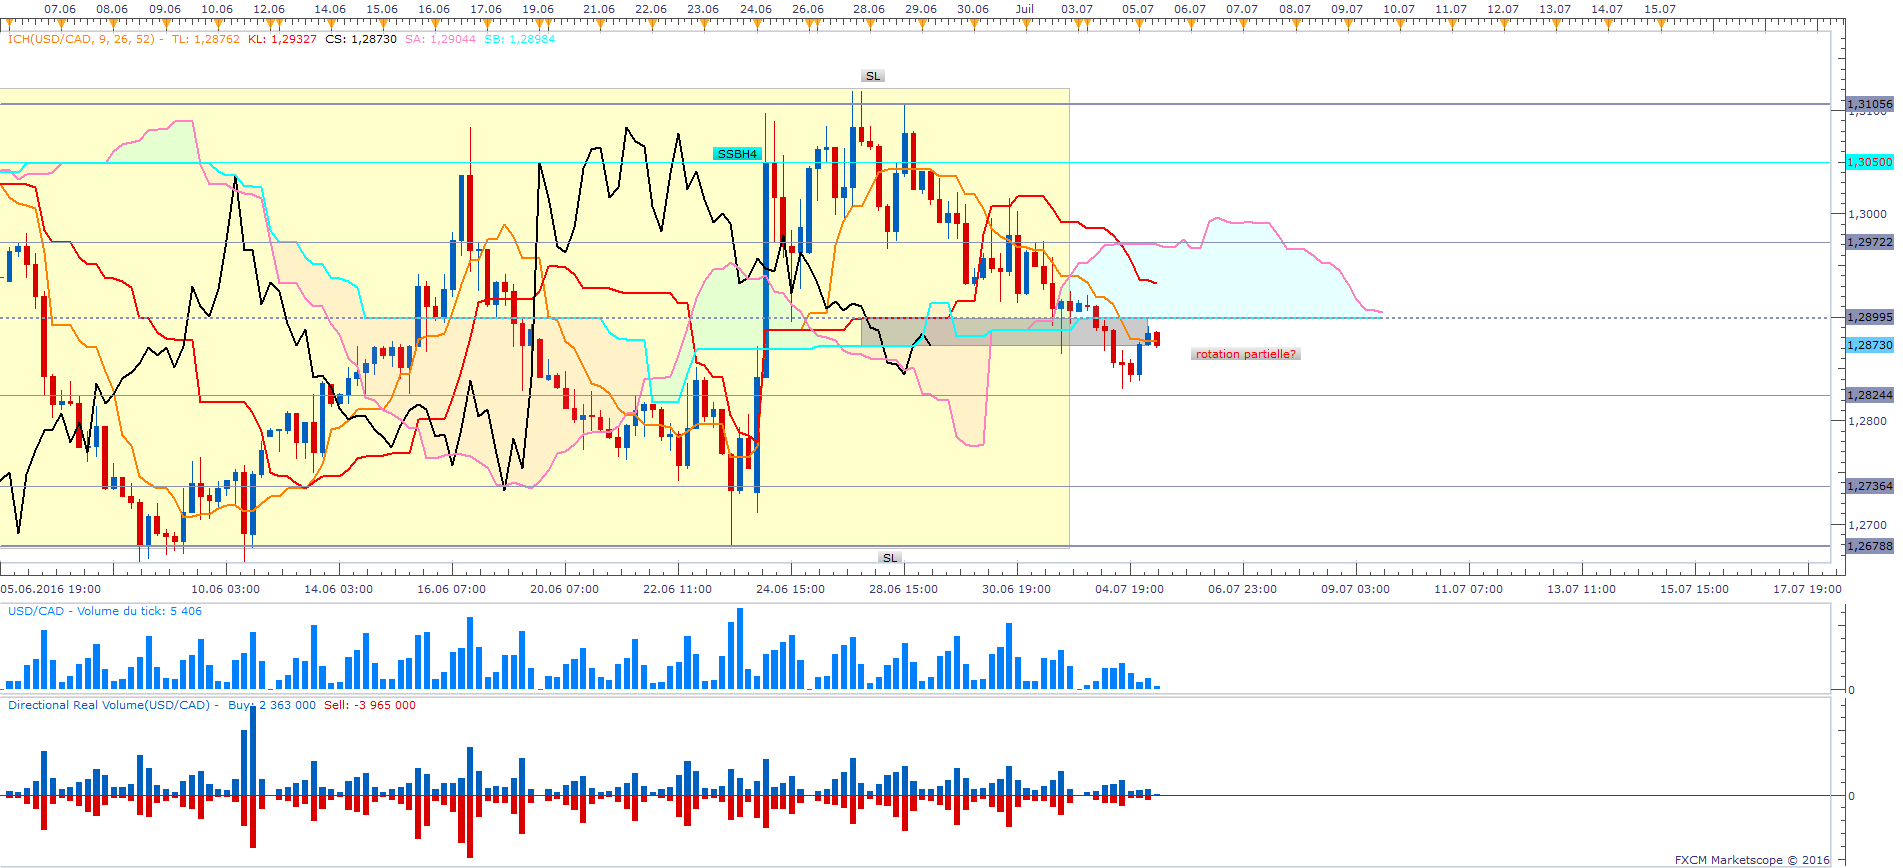Select the CS: 1,28730 legend value
The image size is (1903, 868).
pos(361,39)
